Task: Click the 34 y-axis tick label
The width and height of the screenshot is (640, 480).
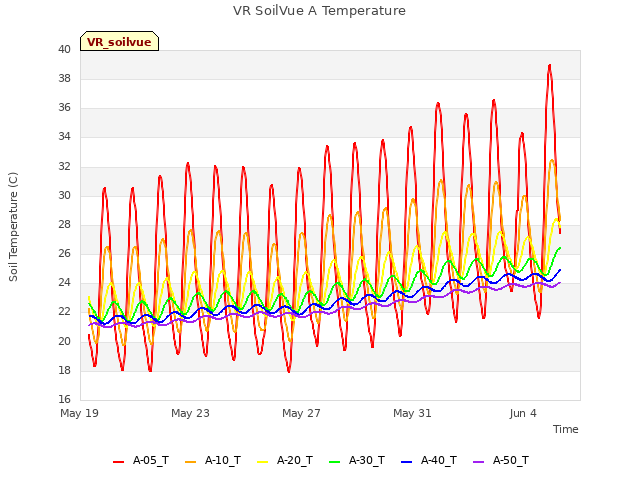Action: pyautogui.click(x=64, y=136)
